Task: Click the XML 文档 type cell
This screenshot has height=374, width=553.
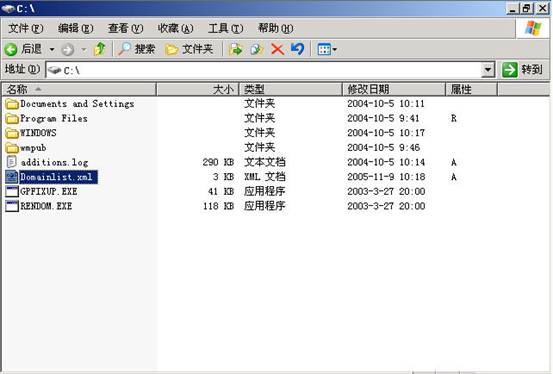Action: pos(265,177)
